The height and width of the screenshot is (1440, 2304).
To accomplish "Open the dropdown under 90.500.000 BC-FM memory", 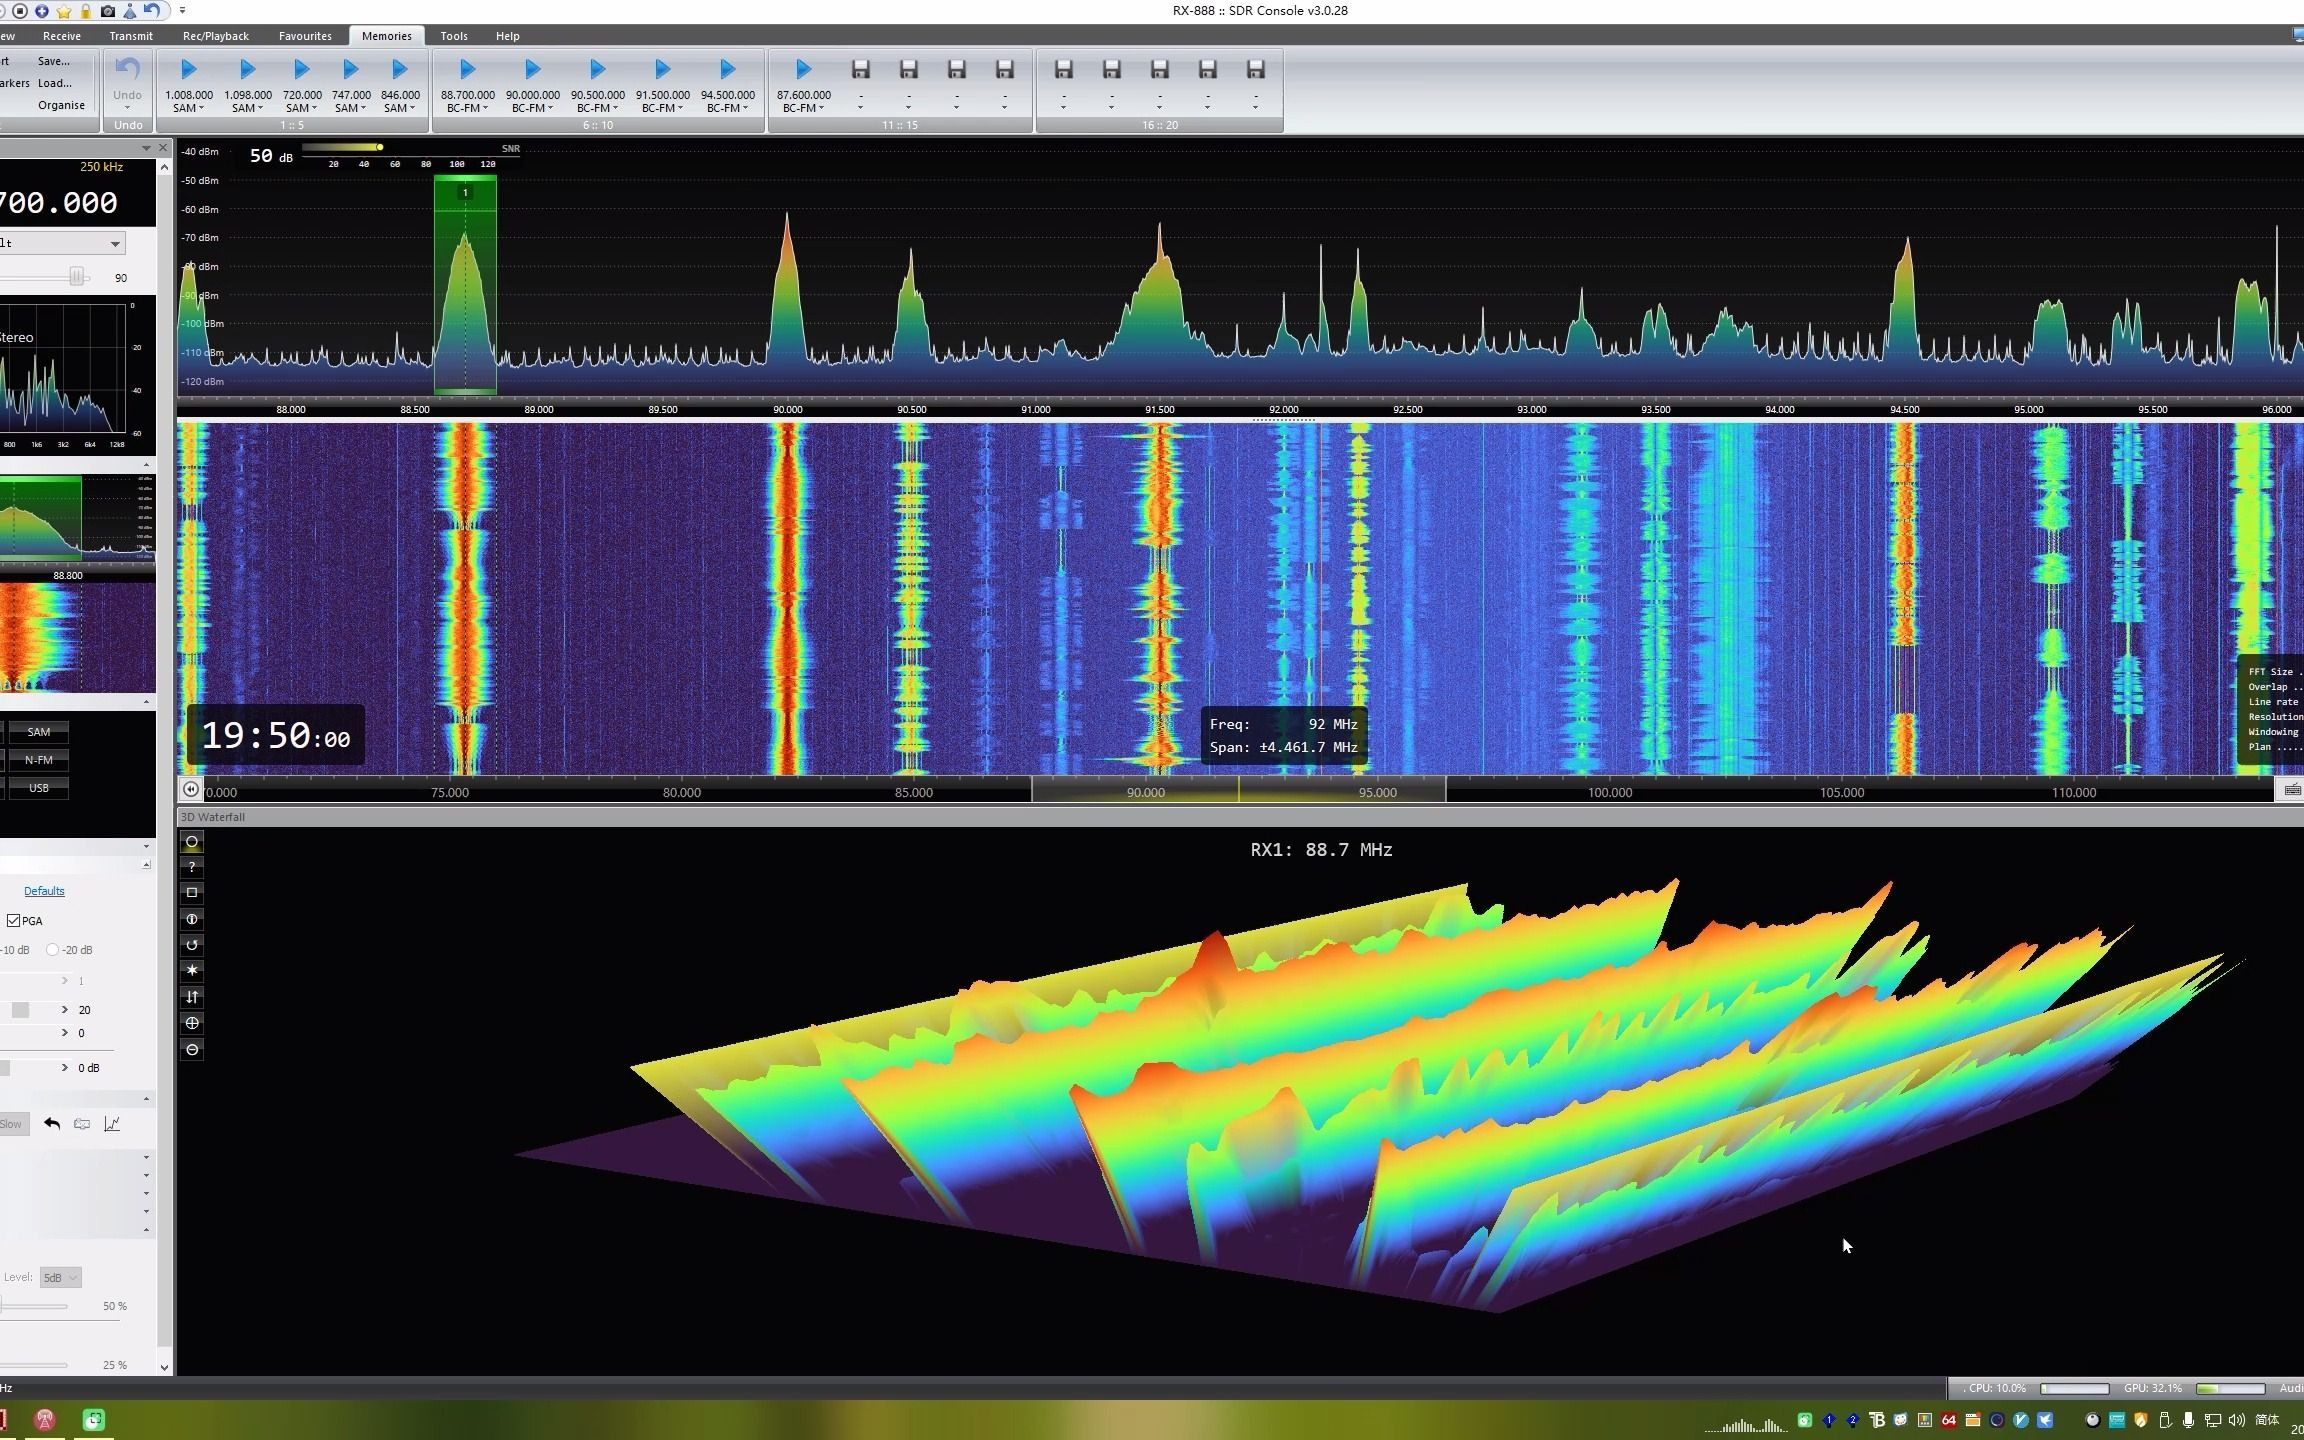I will pyautogui.click(x=615, y=108).
